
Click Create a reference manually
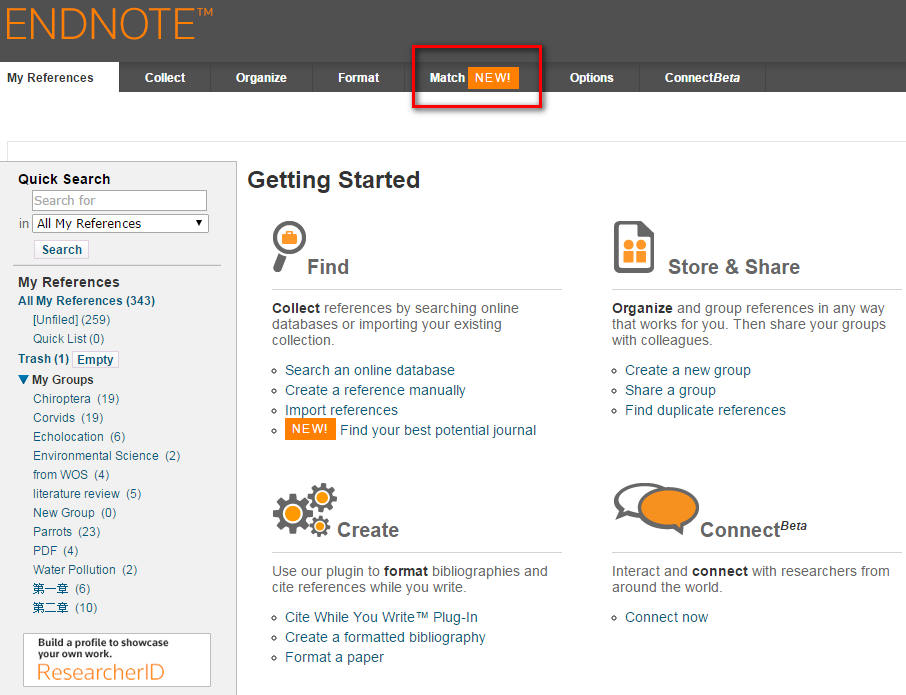(375, 391)
